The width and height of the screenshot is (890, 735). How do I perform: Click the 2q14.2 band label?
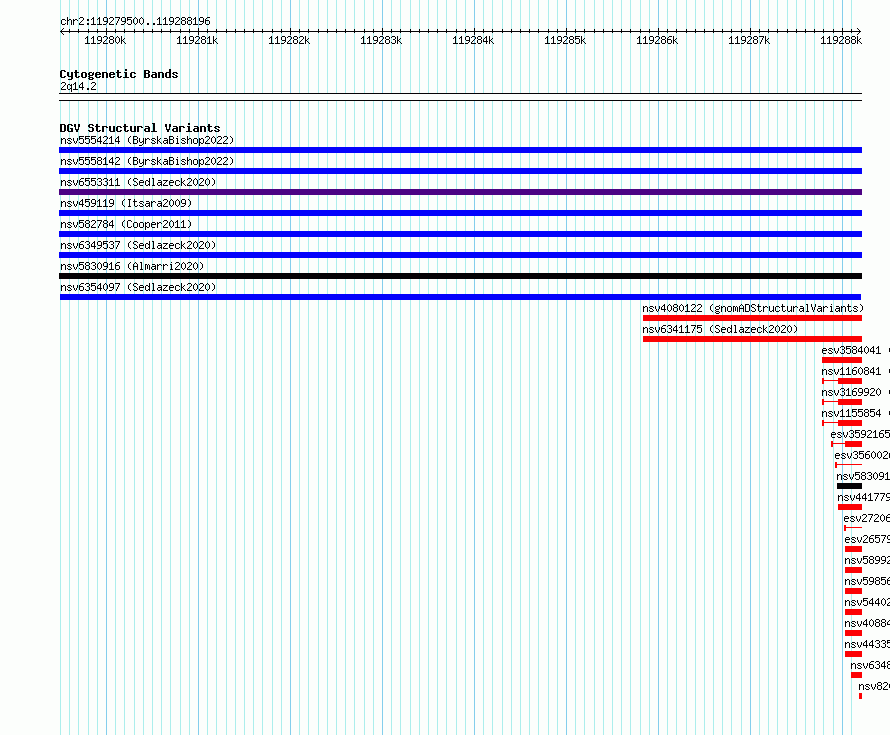pos(78,86)
